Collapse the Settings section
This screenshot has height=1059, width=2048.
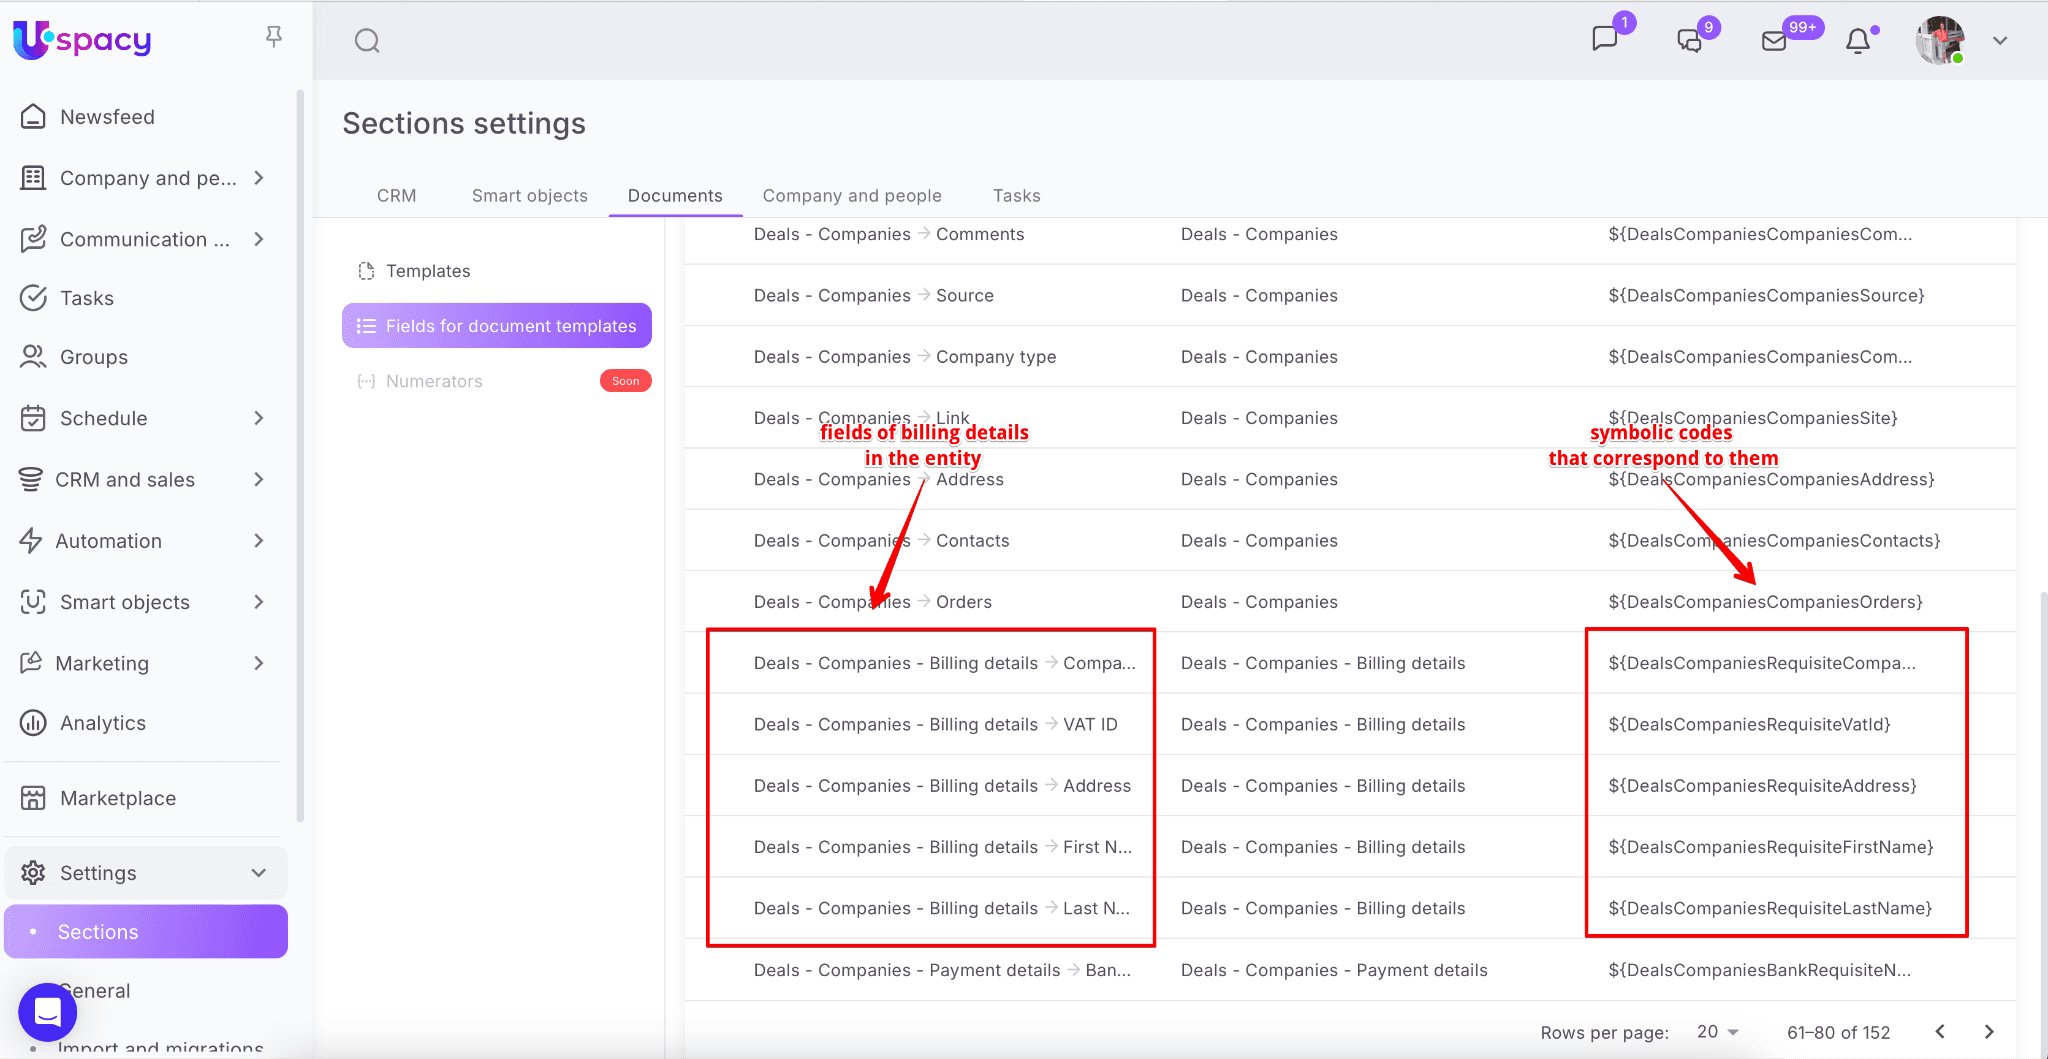259,873
